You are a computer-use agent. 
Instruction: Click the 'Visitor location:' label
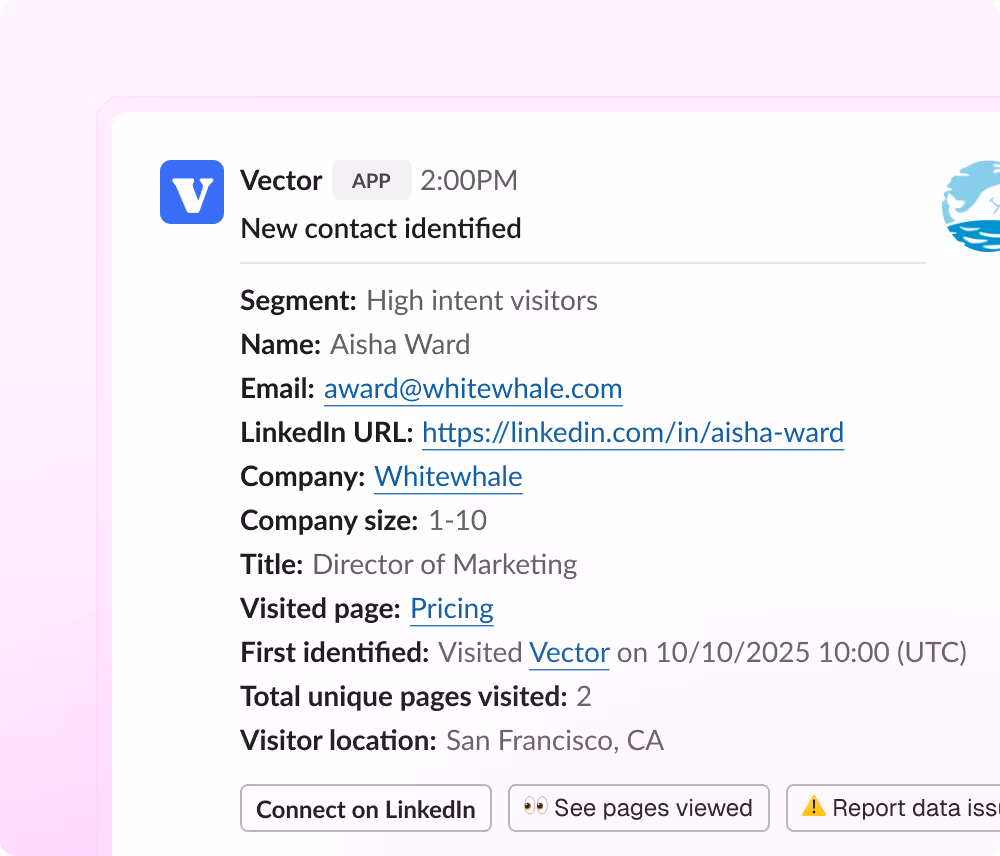(x=338, y=741)
